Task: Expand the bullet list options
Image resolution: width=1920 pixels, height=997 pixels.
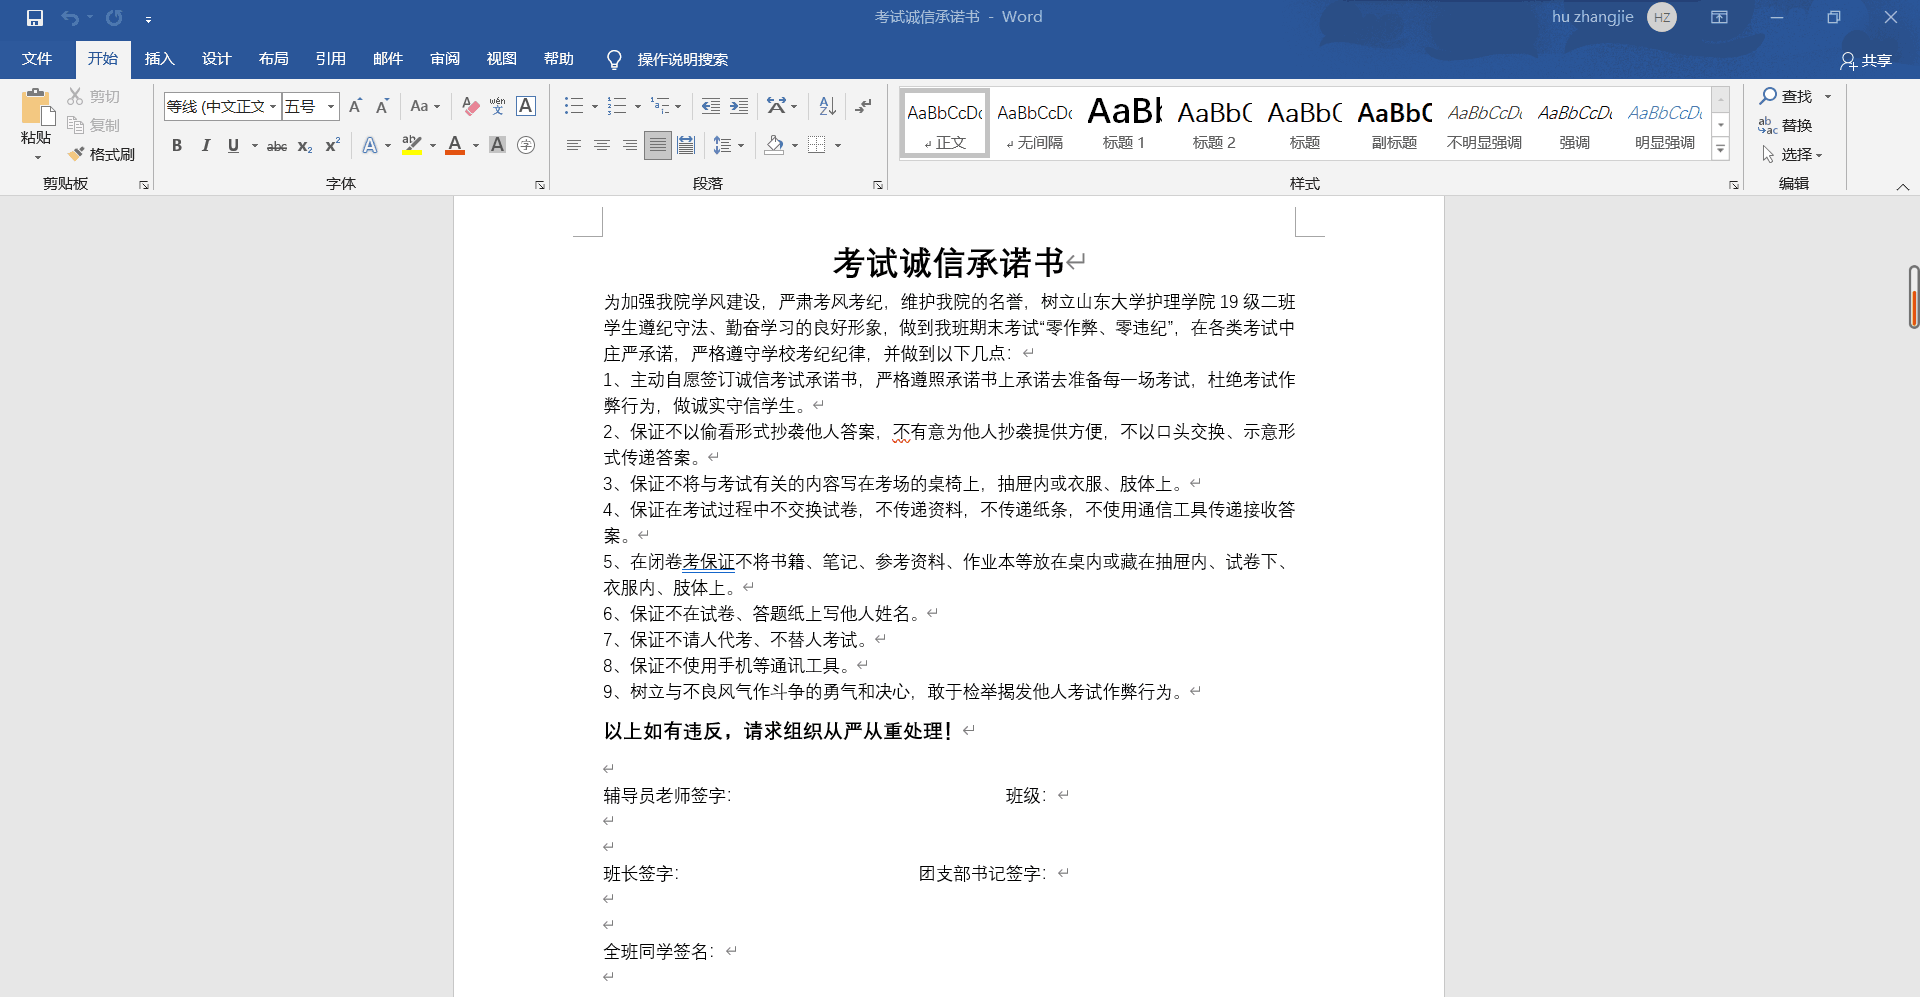Action: point(595,106)
